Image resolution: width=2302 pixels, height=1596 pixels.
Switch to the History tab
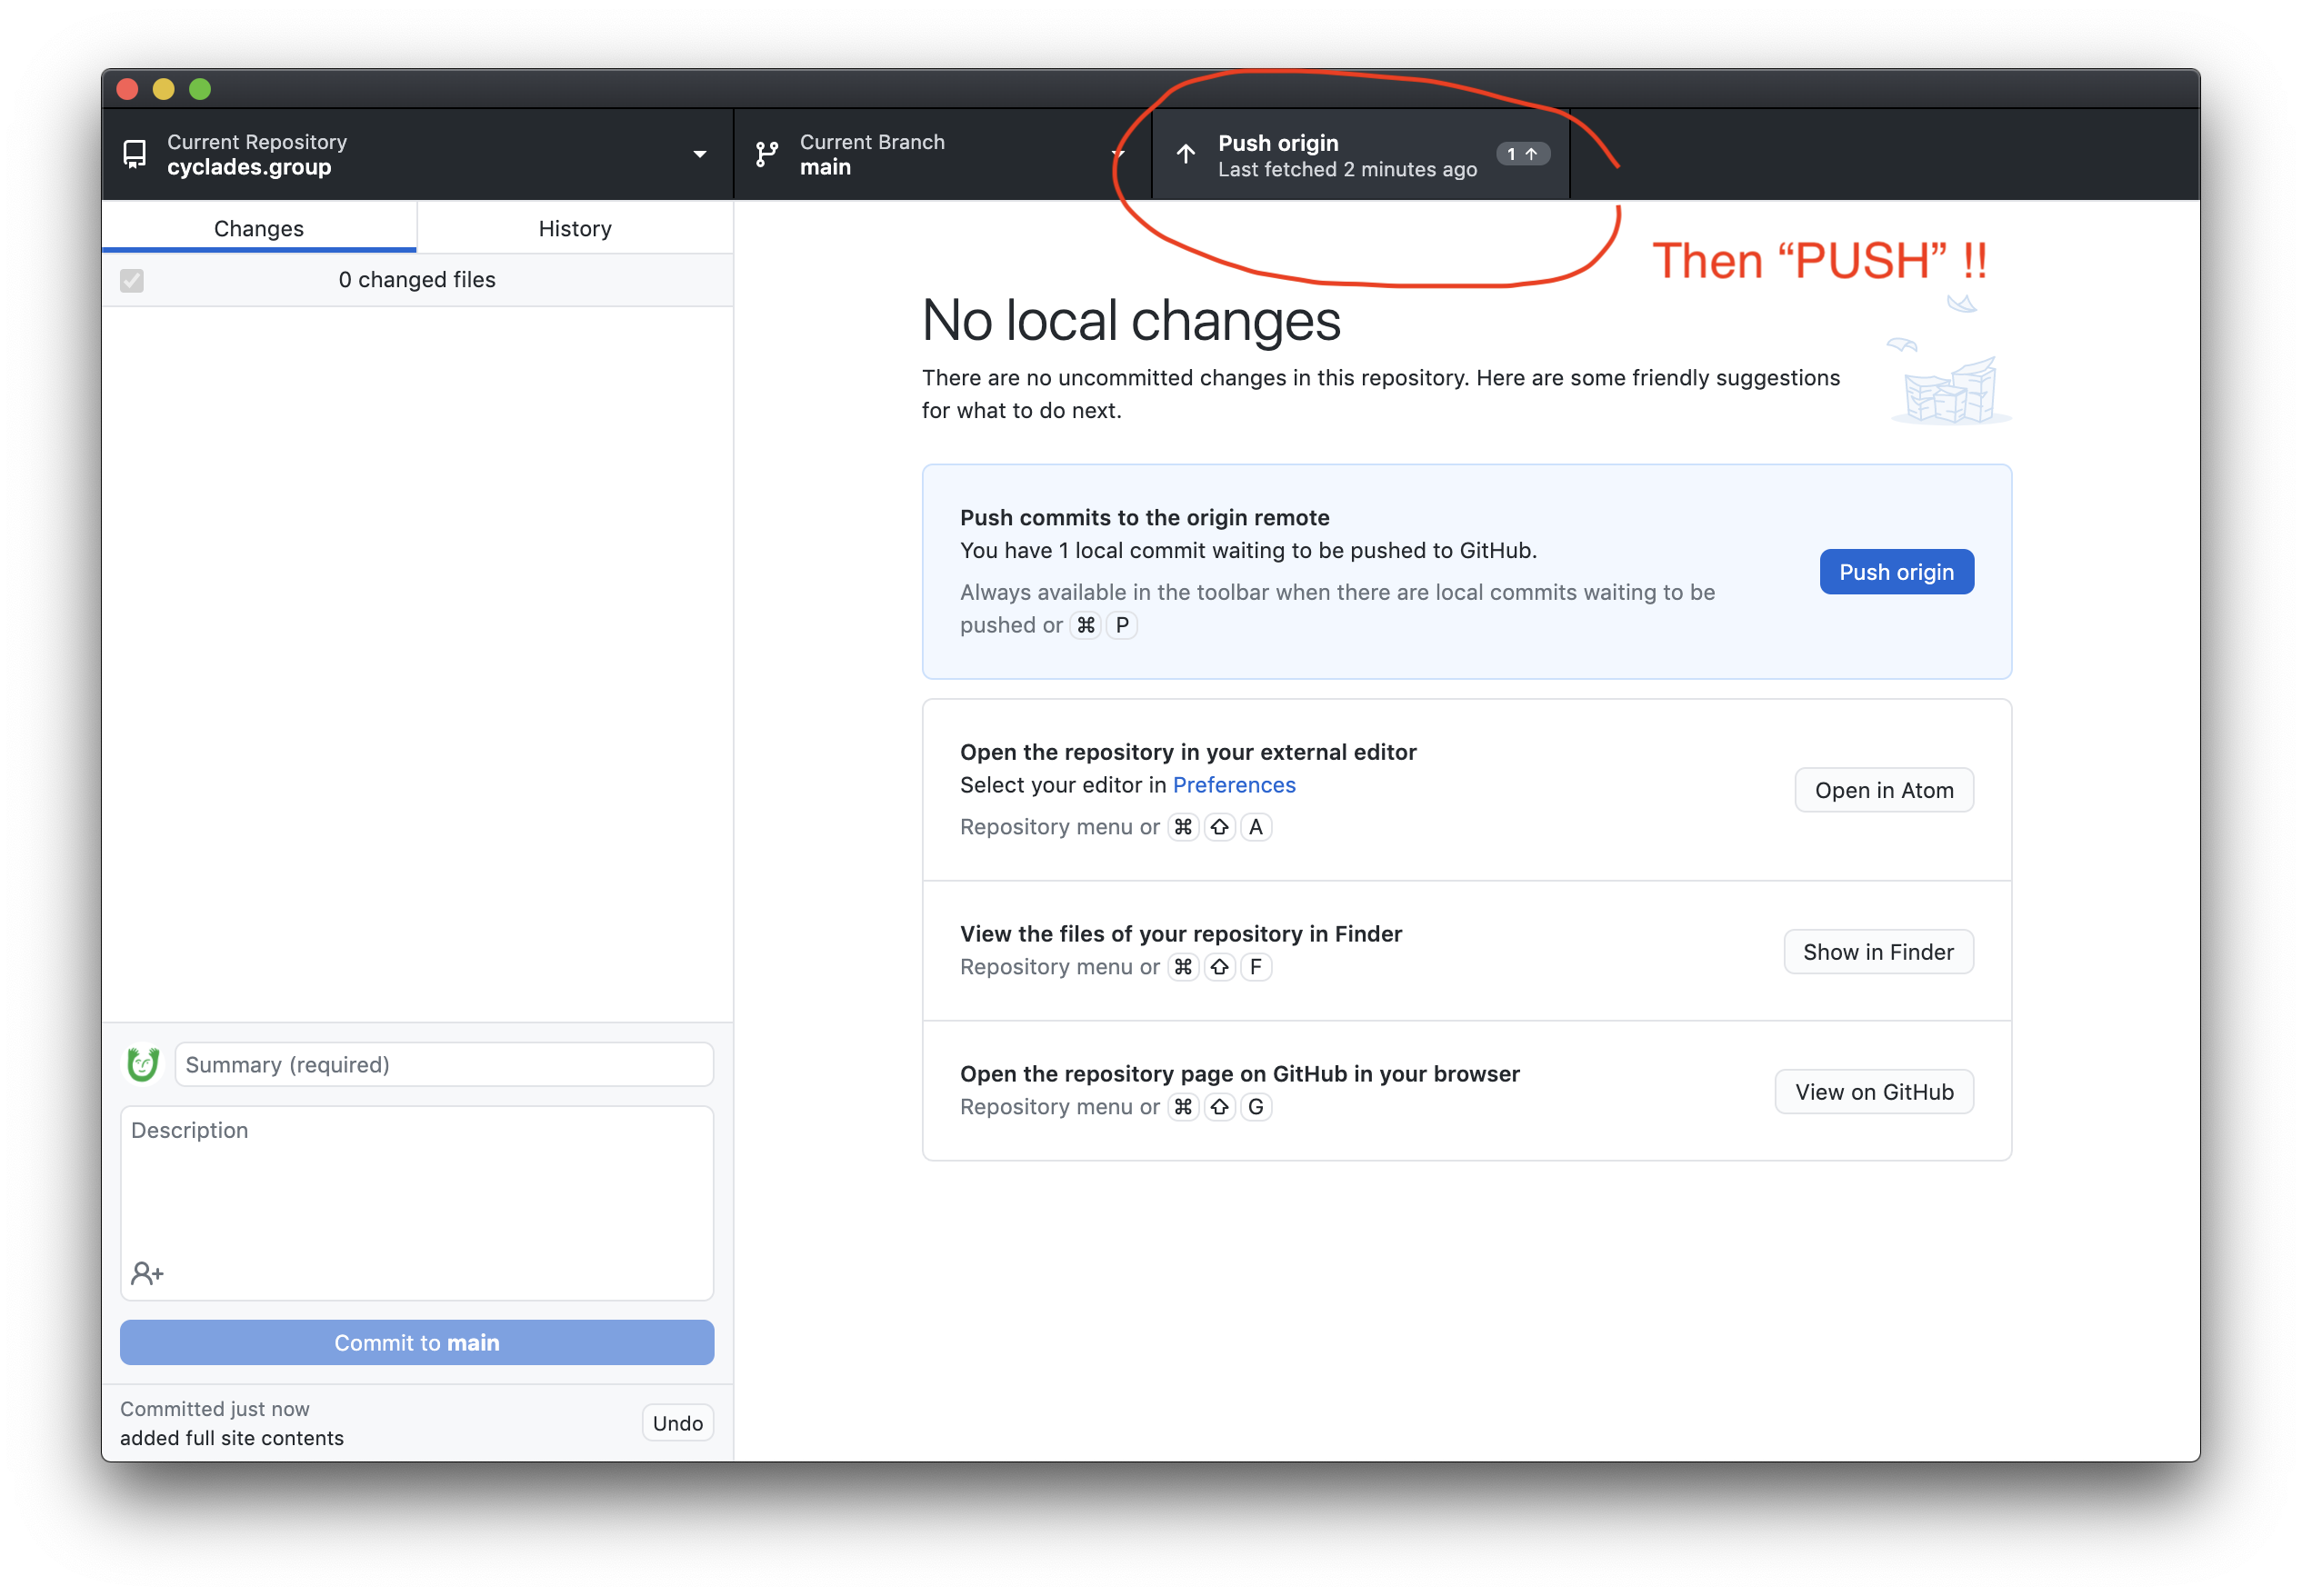click(575, 228)
